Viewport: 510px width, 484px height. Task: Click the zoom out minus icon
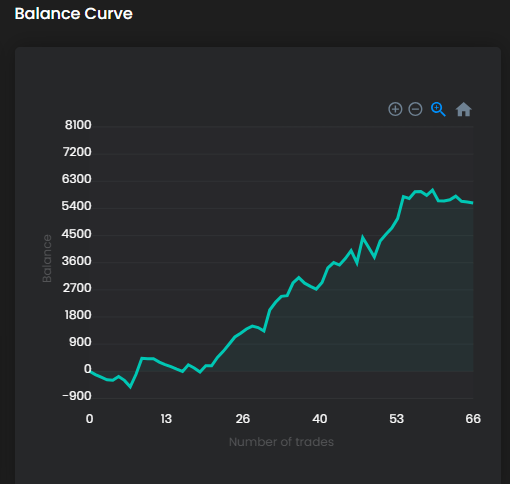coord(415,109)
